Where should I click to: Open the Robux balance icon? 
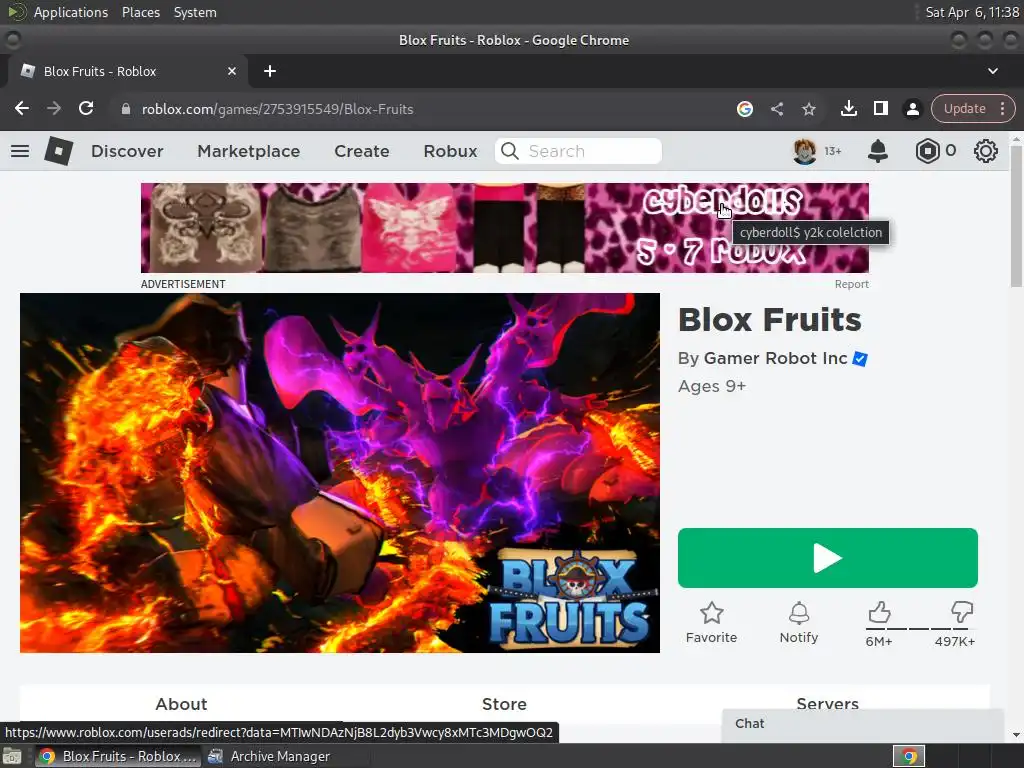click(x=927, y=151)
